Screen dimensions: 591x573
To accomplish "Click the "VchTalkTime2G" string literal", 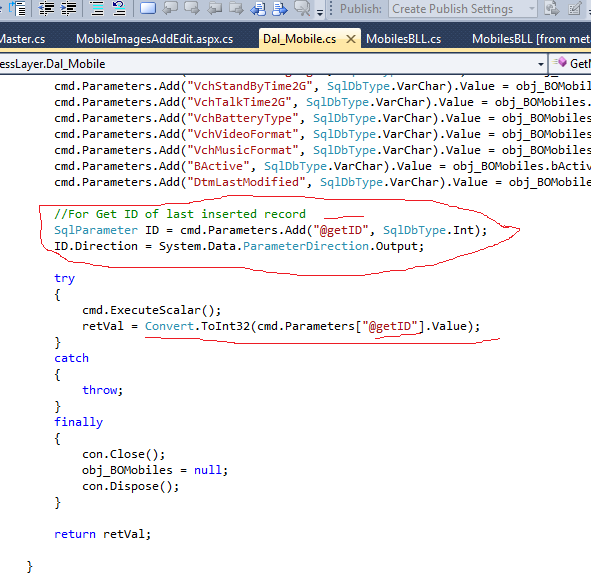I will (x=242, y=102).
